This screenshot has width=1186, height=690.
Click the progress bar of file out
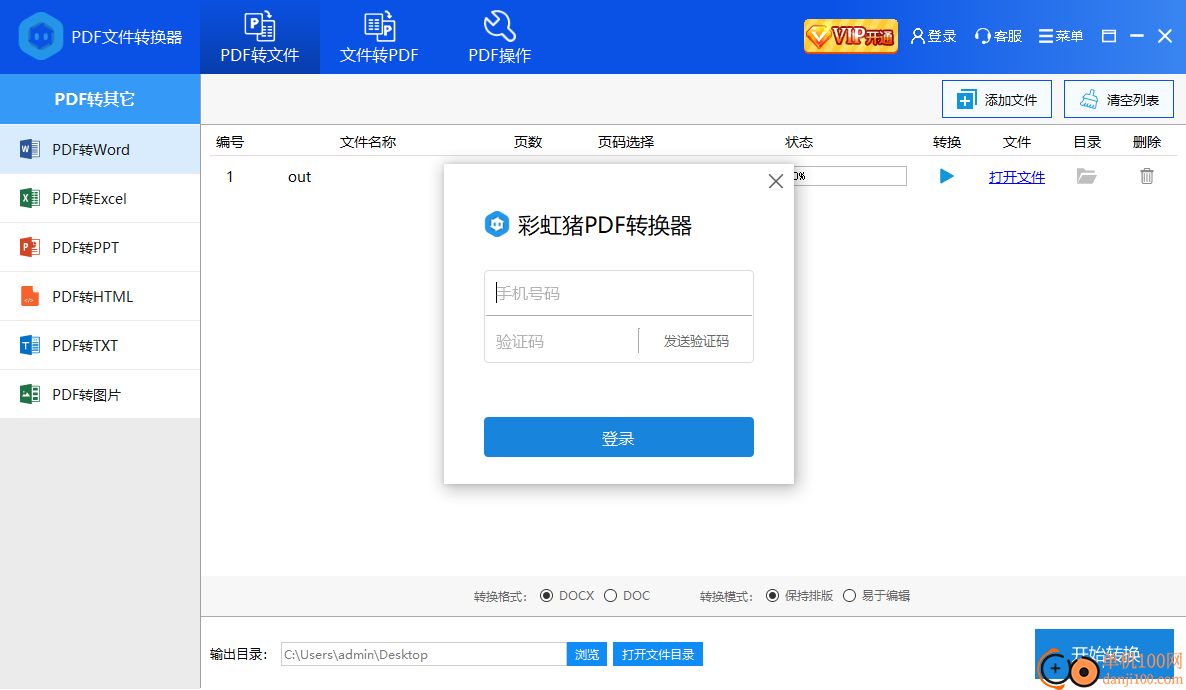pos(850,176)
